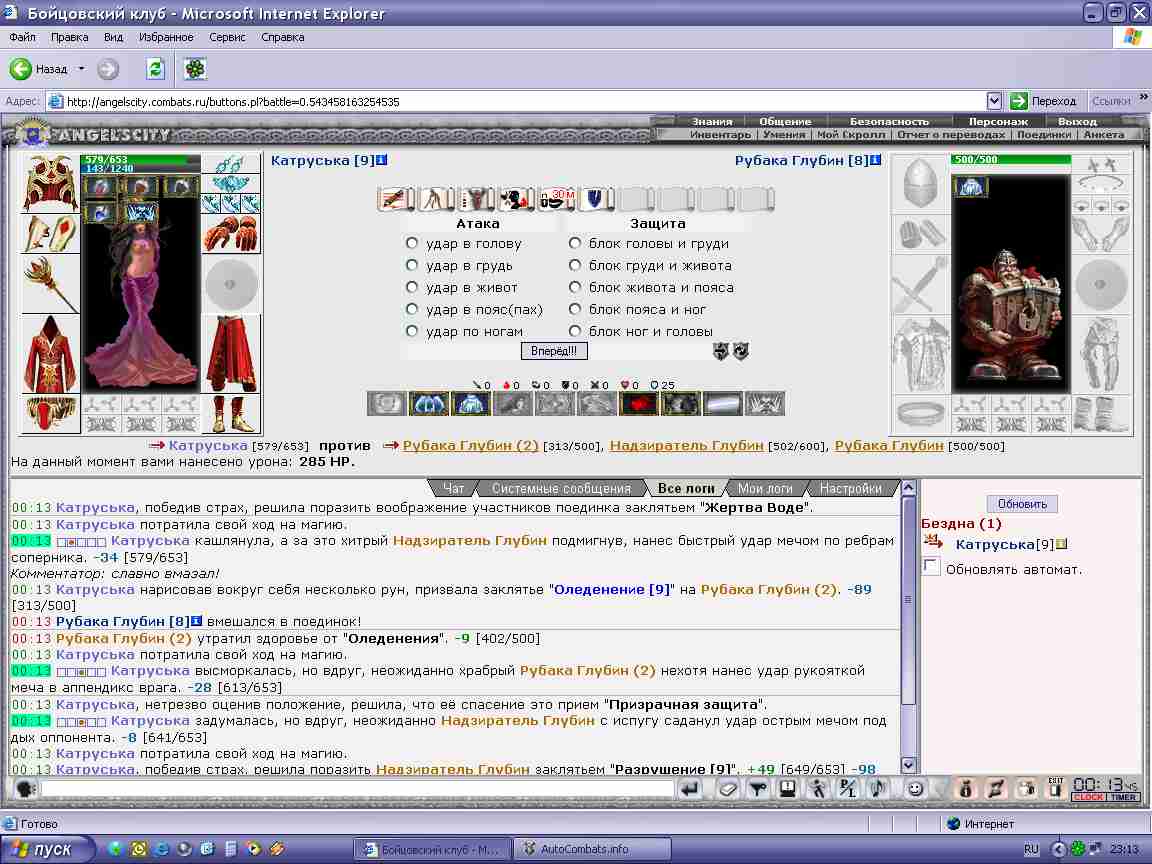Click Катруська's green HP bar 579/653
This screenshot has width=1152, height=864.
pyautogui.click(x=140, y=159)
